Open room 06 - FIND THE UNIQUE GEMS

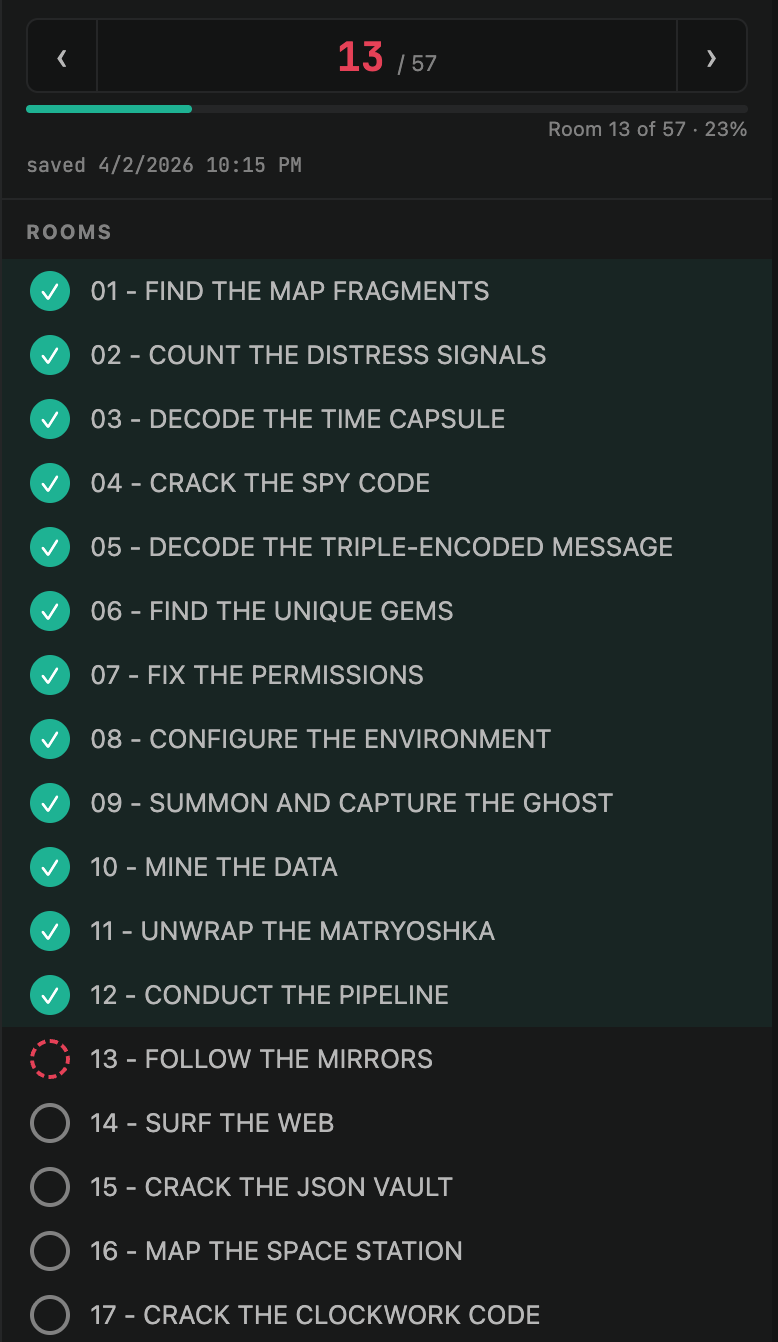[271, 611]
